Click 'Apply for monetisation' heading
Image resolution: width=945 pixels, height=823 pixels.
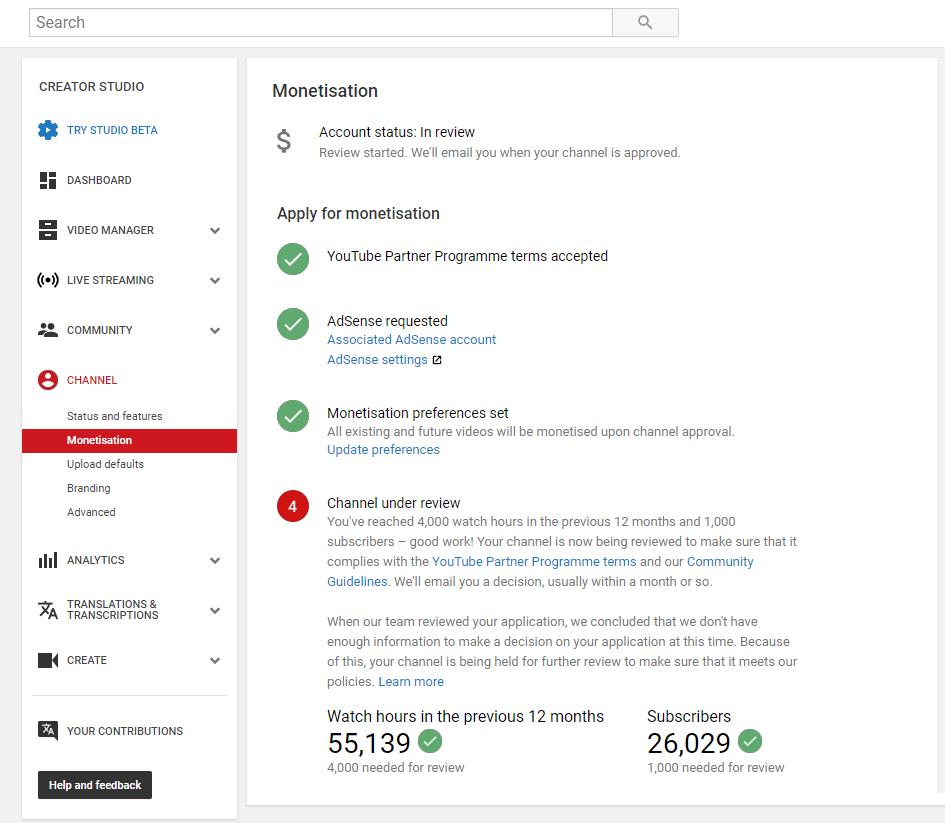[358, 213]
